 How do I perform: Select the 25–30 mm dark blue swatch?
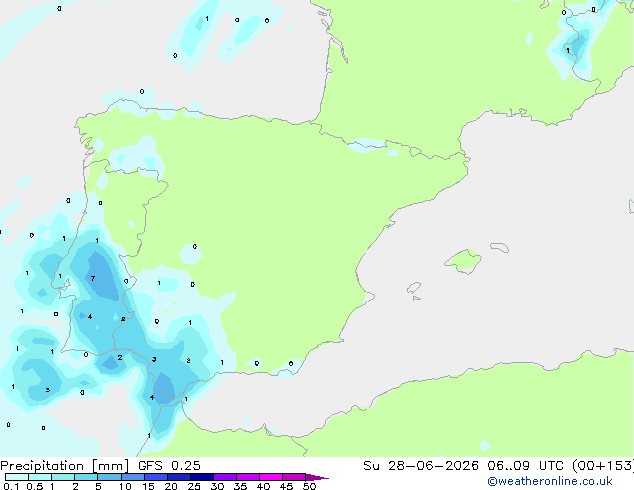pyautogui.click(x=201, y=477)
